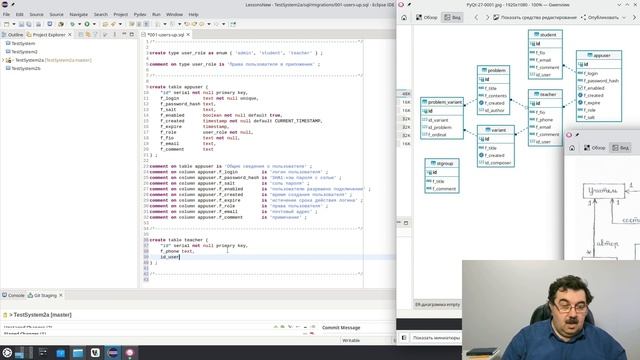Click Browse (Обзор) in second Gwenview window
640x360 pixels.
(x=594, y=148)
